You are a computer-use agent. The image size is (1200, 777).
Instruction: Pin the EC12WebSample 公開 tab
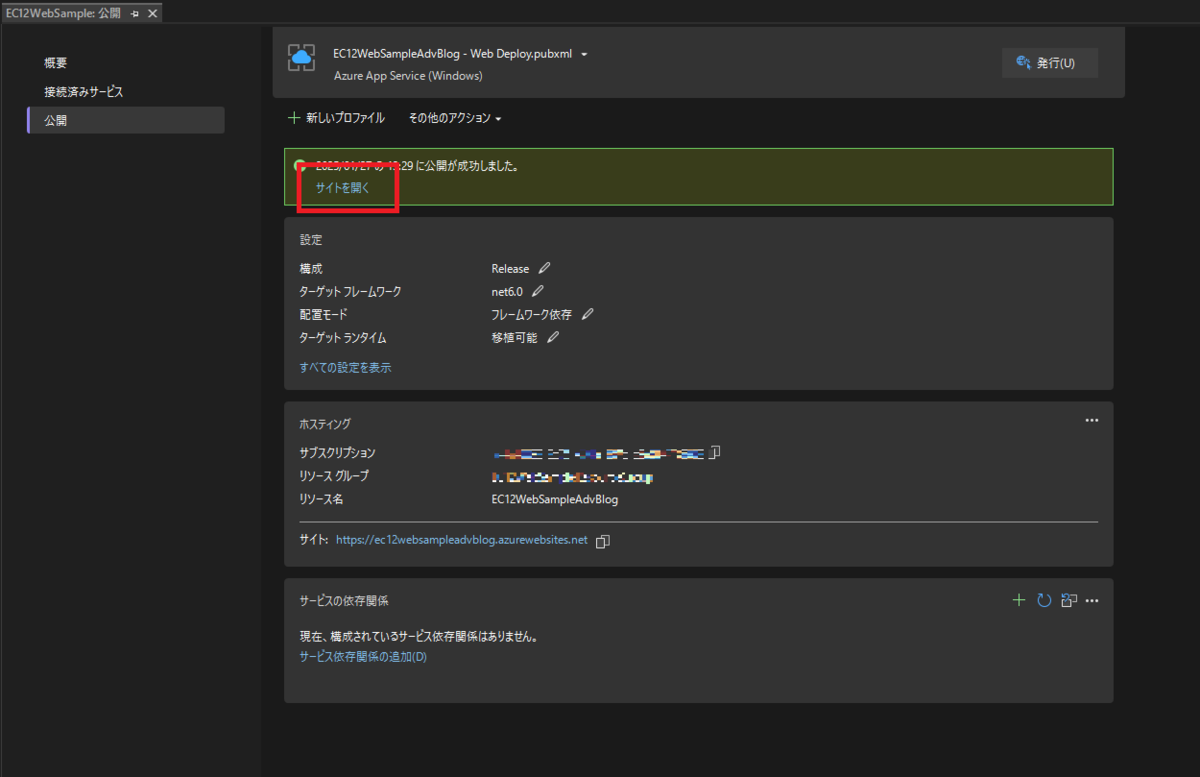pyautogui.click(x=136, y=13)
